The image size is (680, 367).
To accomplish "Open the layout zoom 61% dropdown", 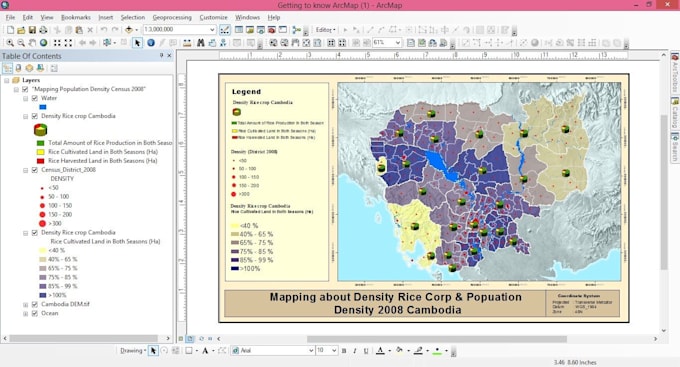I will click(x=398, y=43).
